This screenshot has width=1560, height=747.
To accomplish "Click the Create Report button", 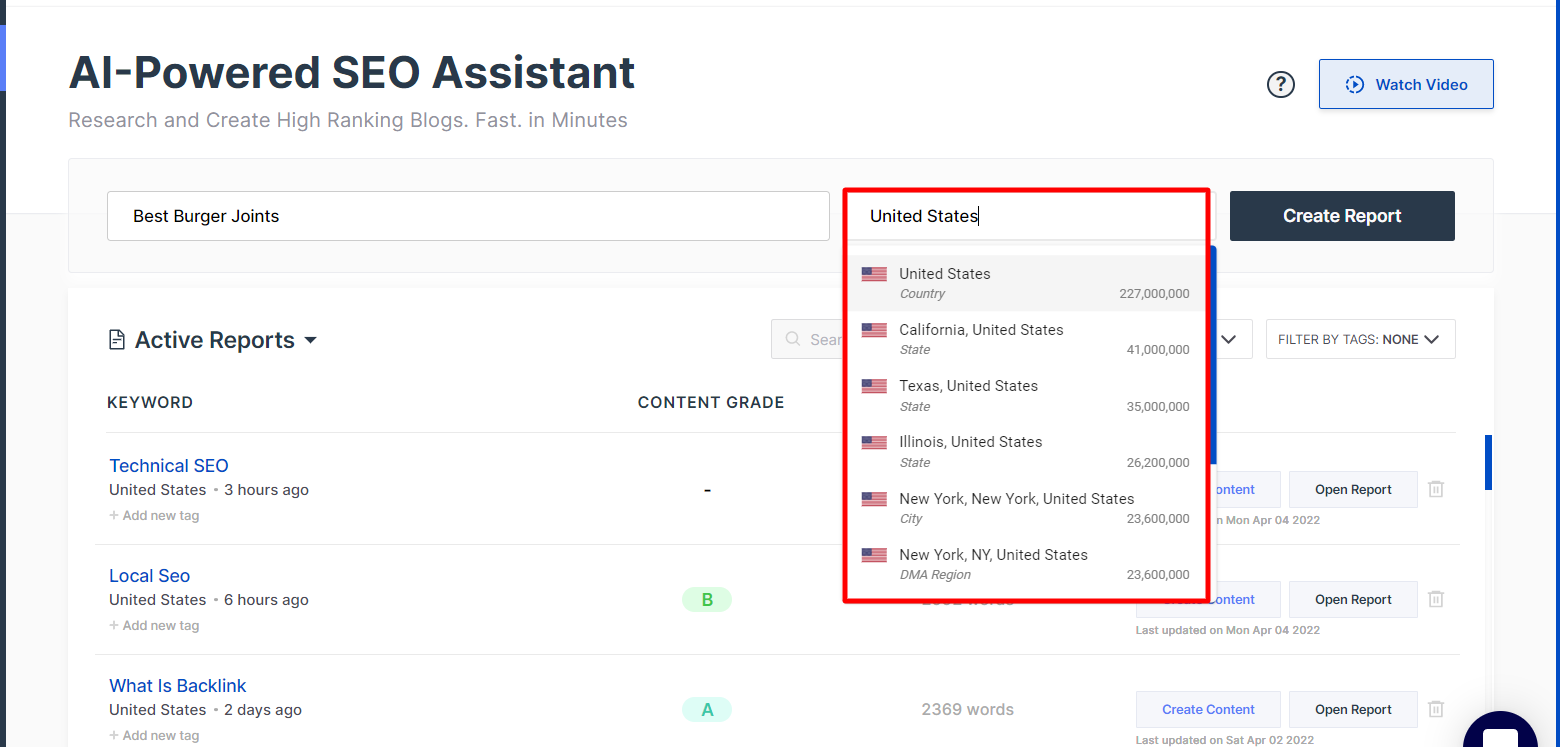I will tap(1342, 216).
